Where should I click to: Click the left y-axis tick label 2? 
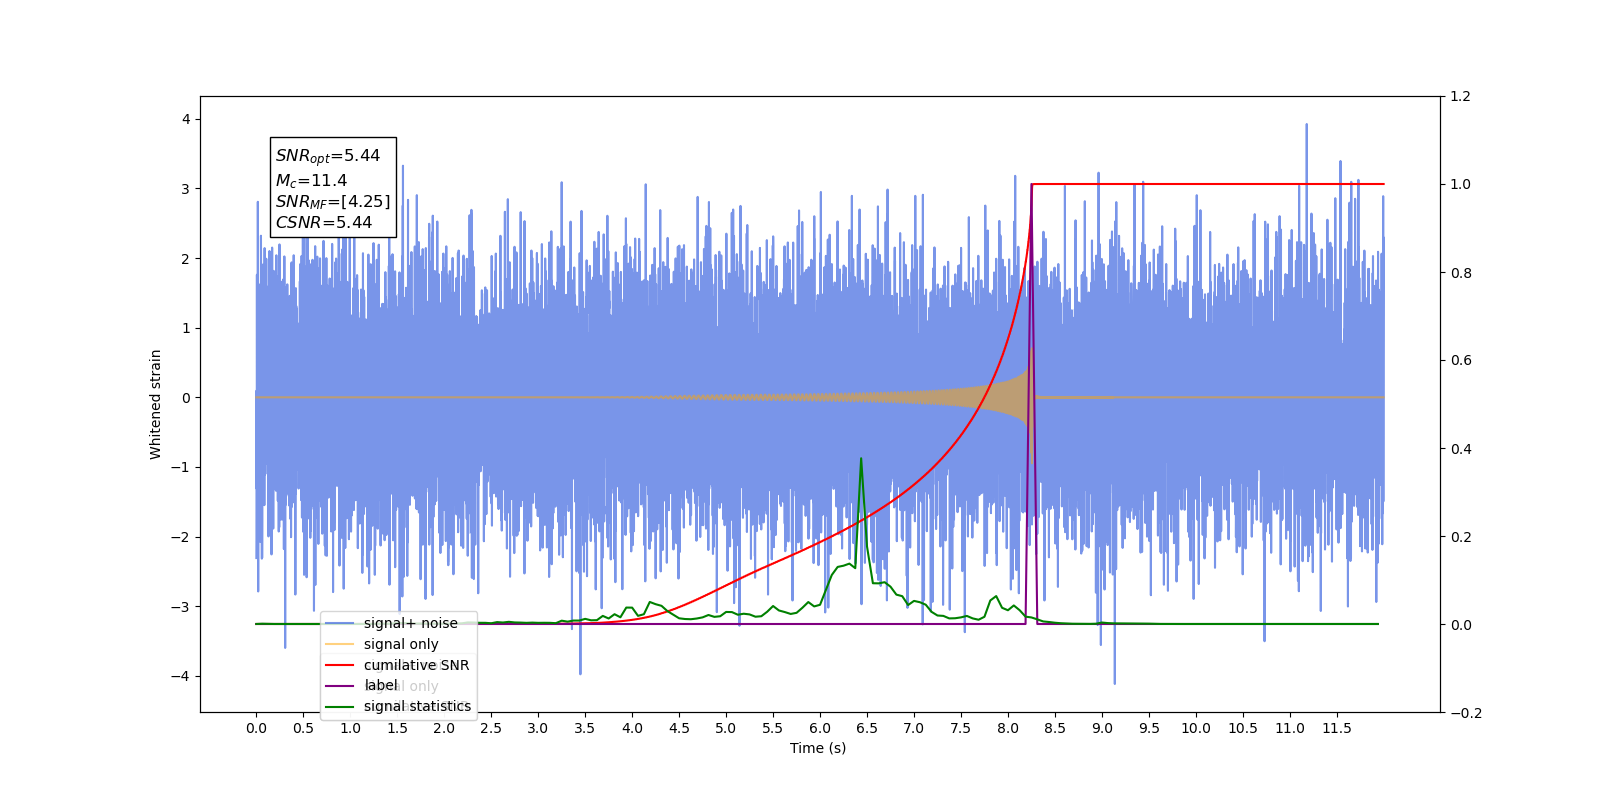pos(186,259)
